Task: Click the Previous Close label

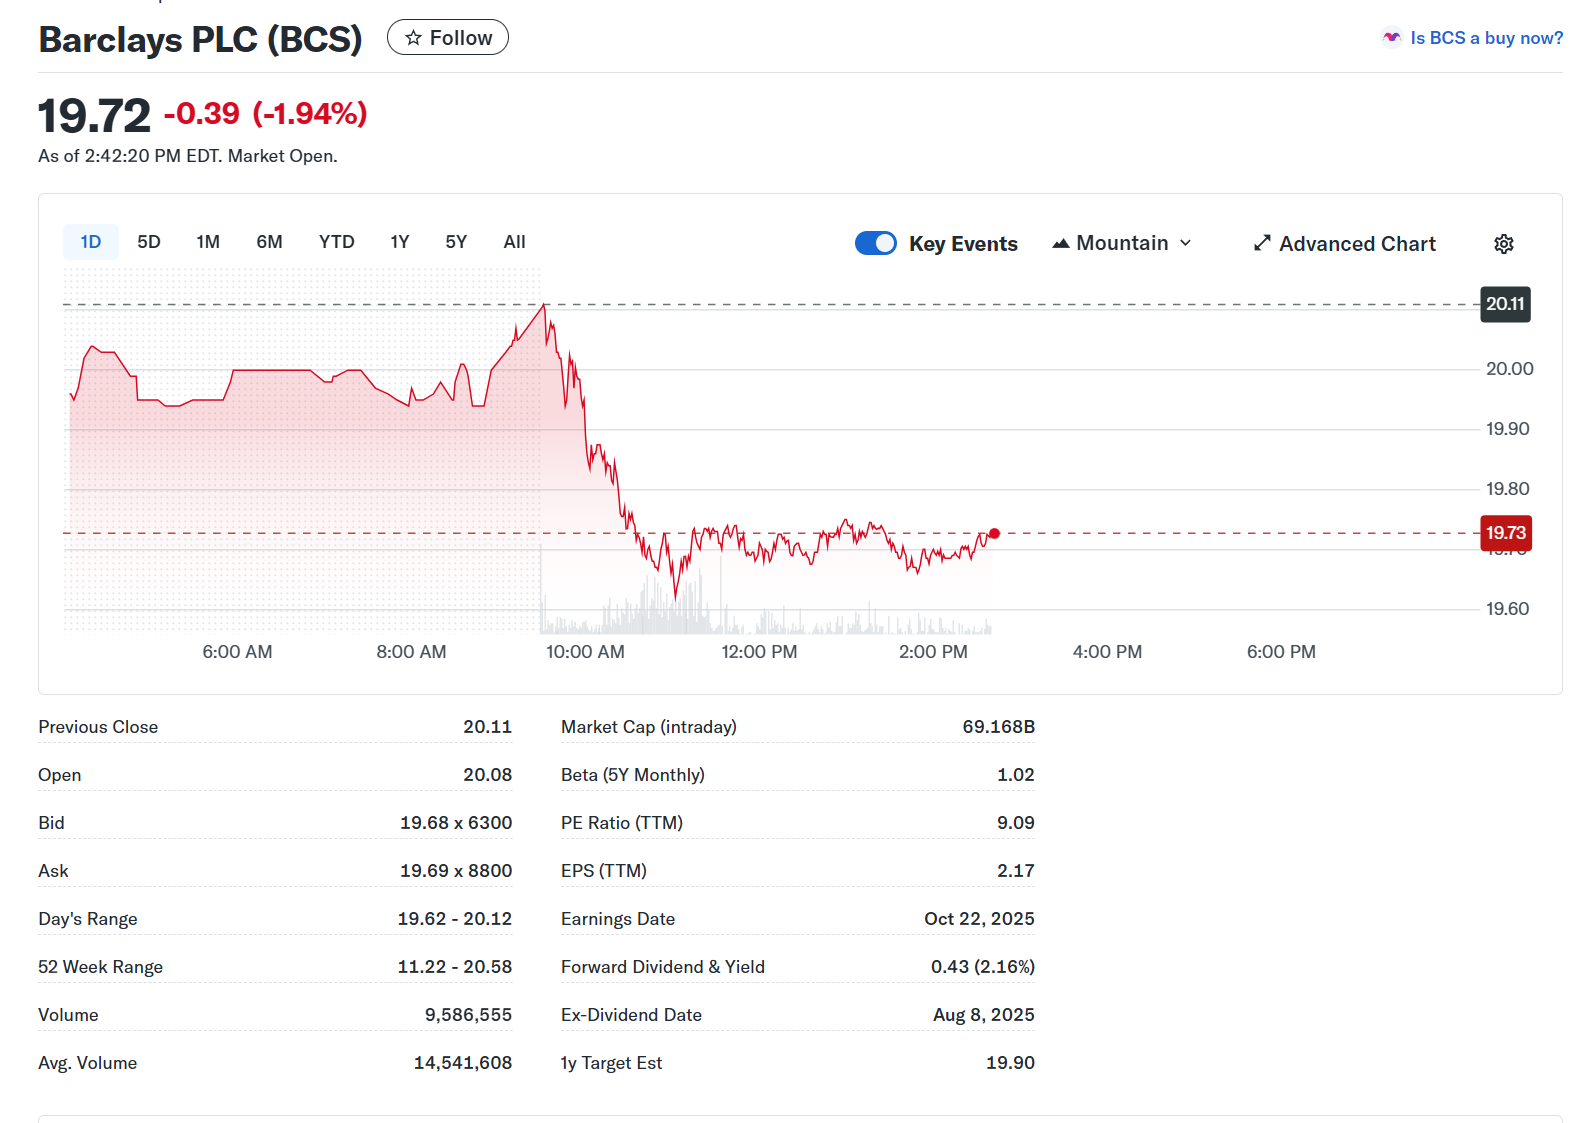Action: (x=98, y=727)
